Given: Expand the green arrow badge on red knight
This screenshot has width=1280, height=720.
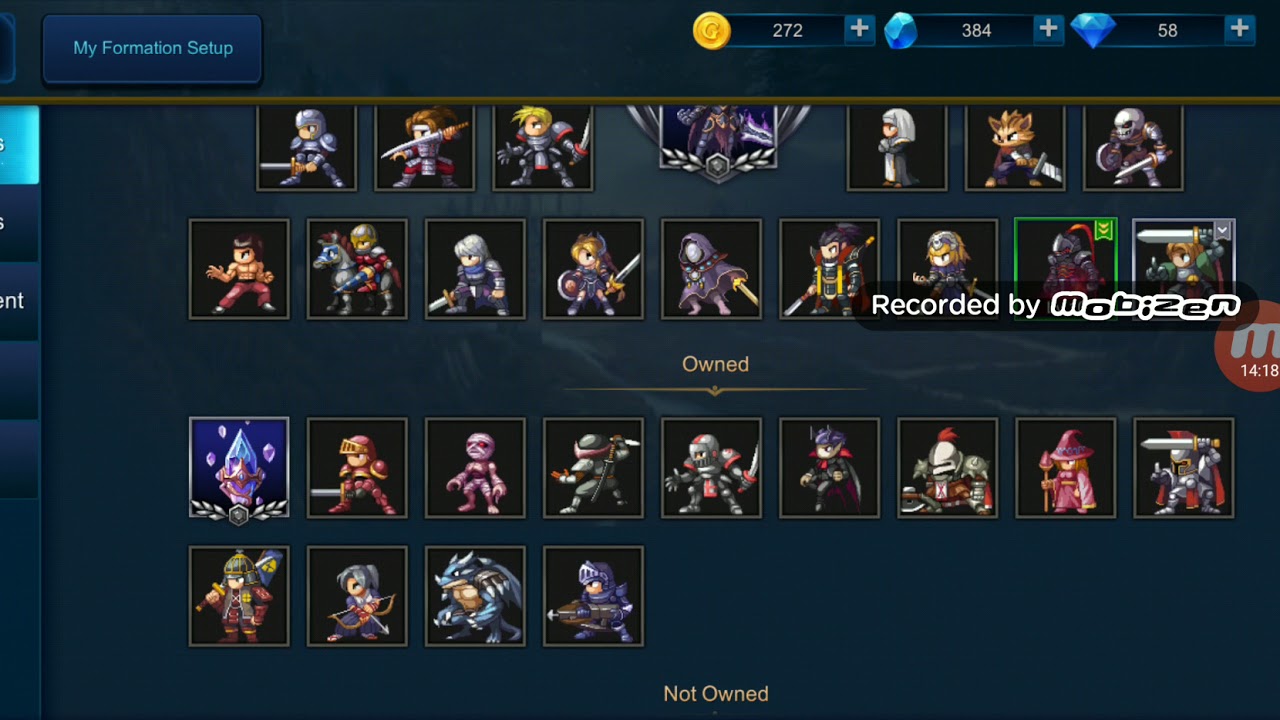Looking at the screenshot, I should tap(1104, 231).
